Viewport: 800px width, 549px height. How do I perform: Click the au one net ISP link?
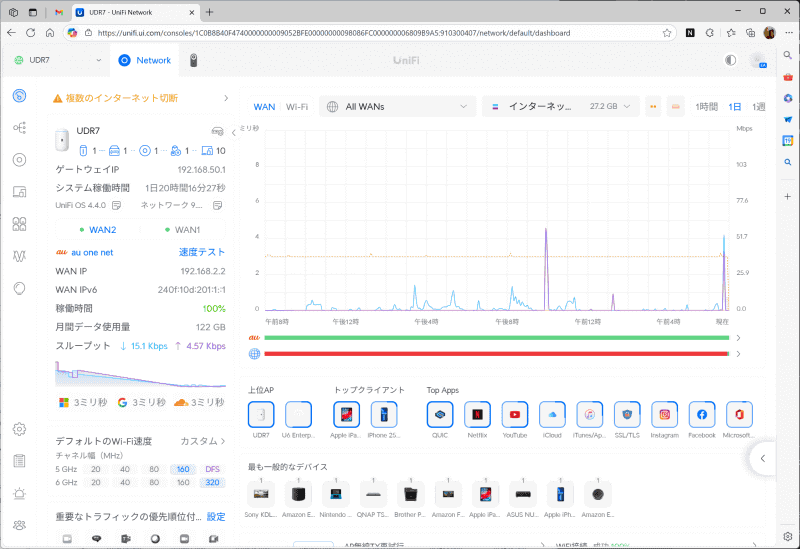pyautogui.click(x=92, y=253)
